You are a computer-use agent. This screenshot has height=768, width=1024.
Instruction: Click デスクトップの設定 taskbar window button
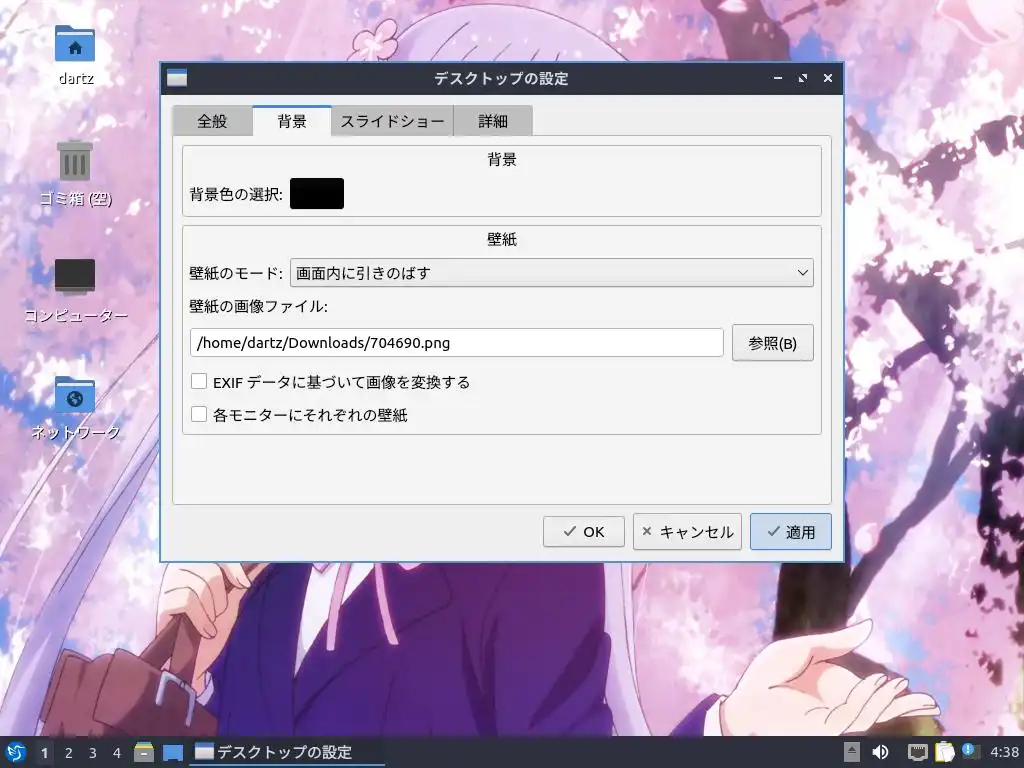point(287,752)
